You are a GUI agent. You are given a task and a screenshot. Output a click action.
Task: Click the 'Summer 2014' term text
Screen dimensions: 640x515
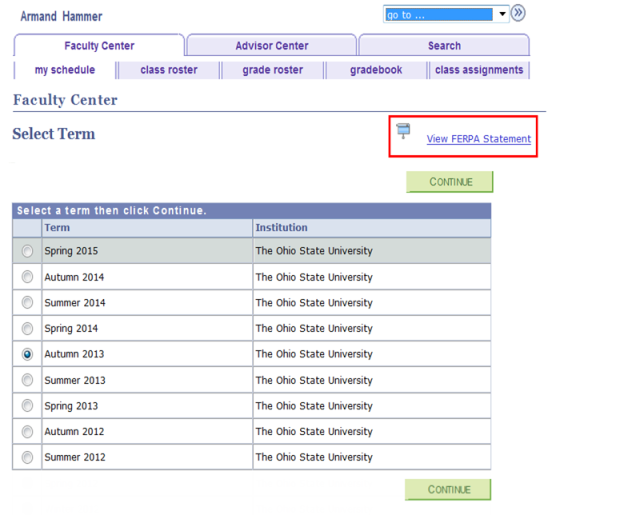click(75, 303)
